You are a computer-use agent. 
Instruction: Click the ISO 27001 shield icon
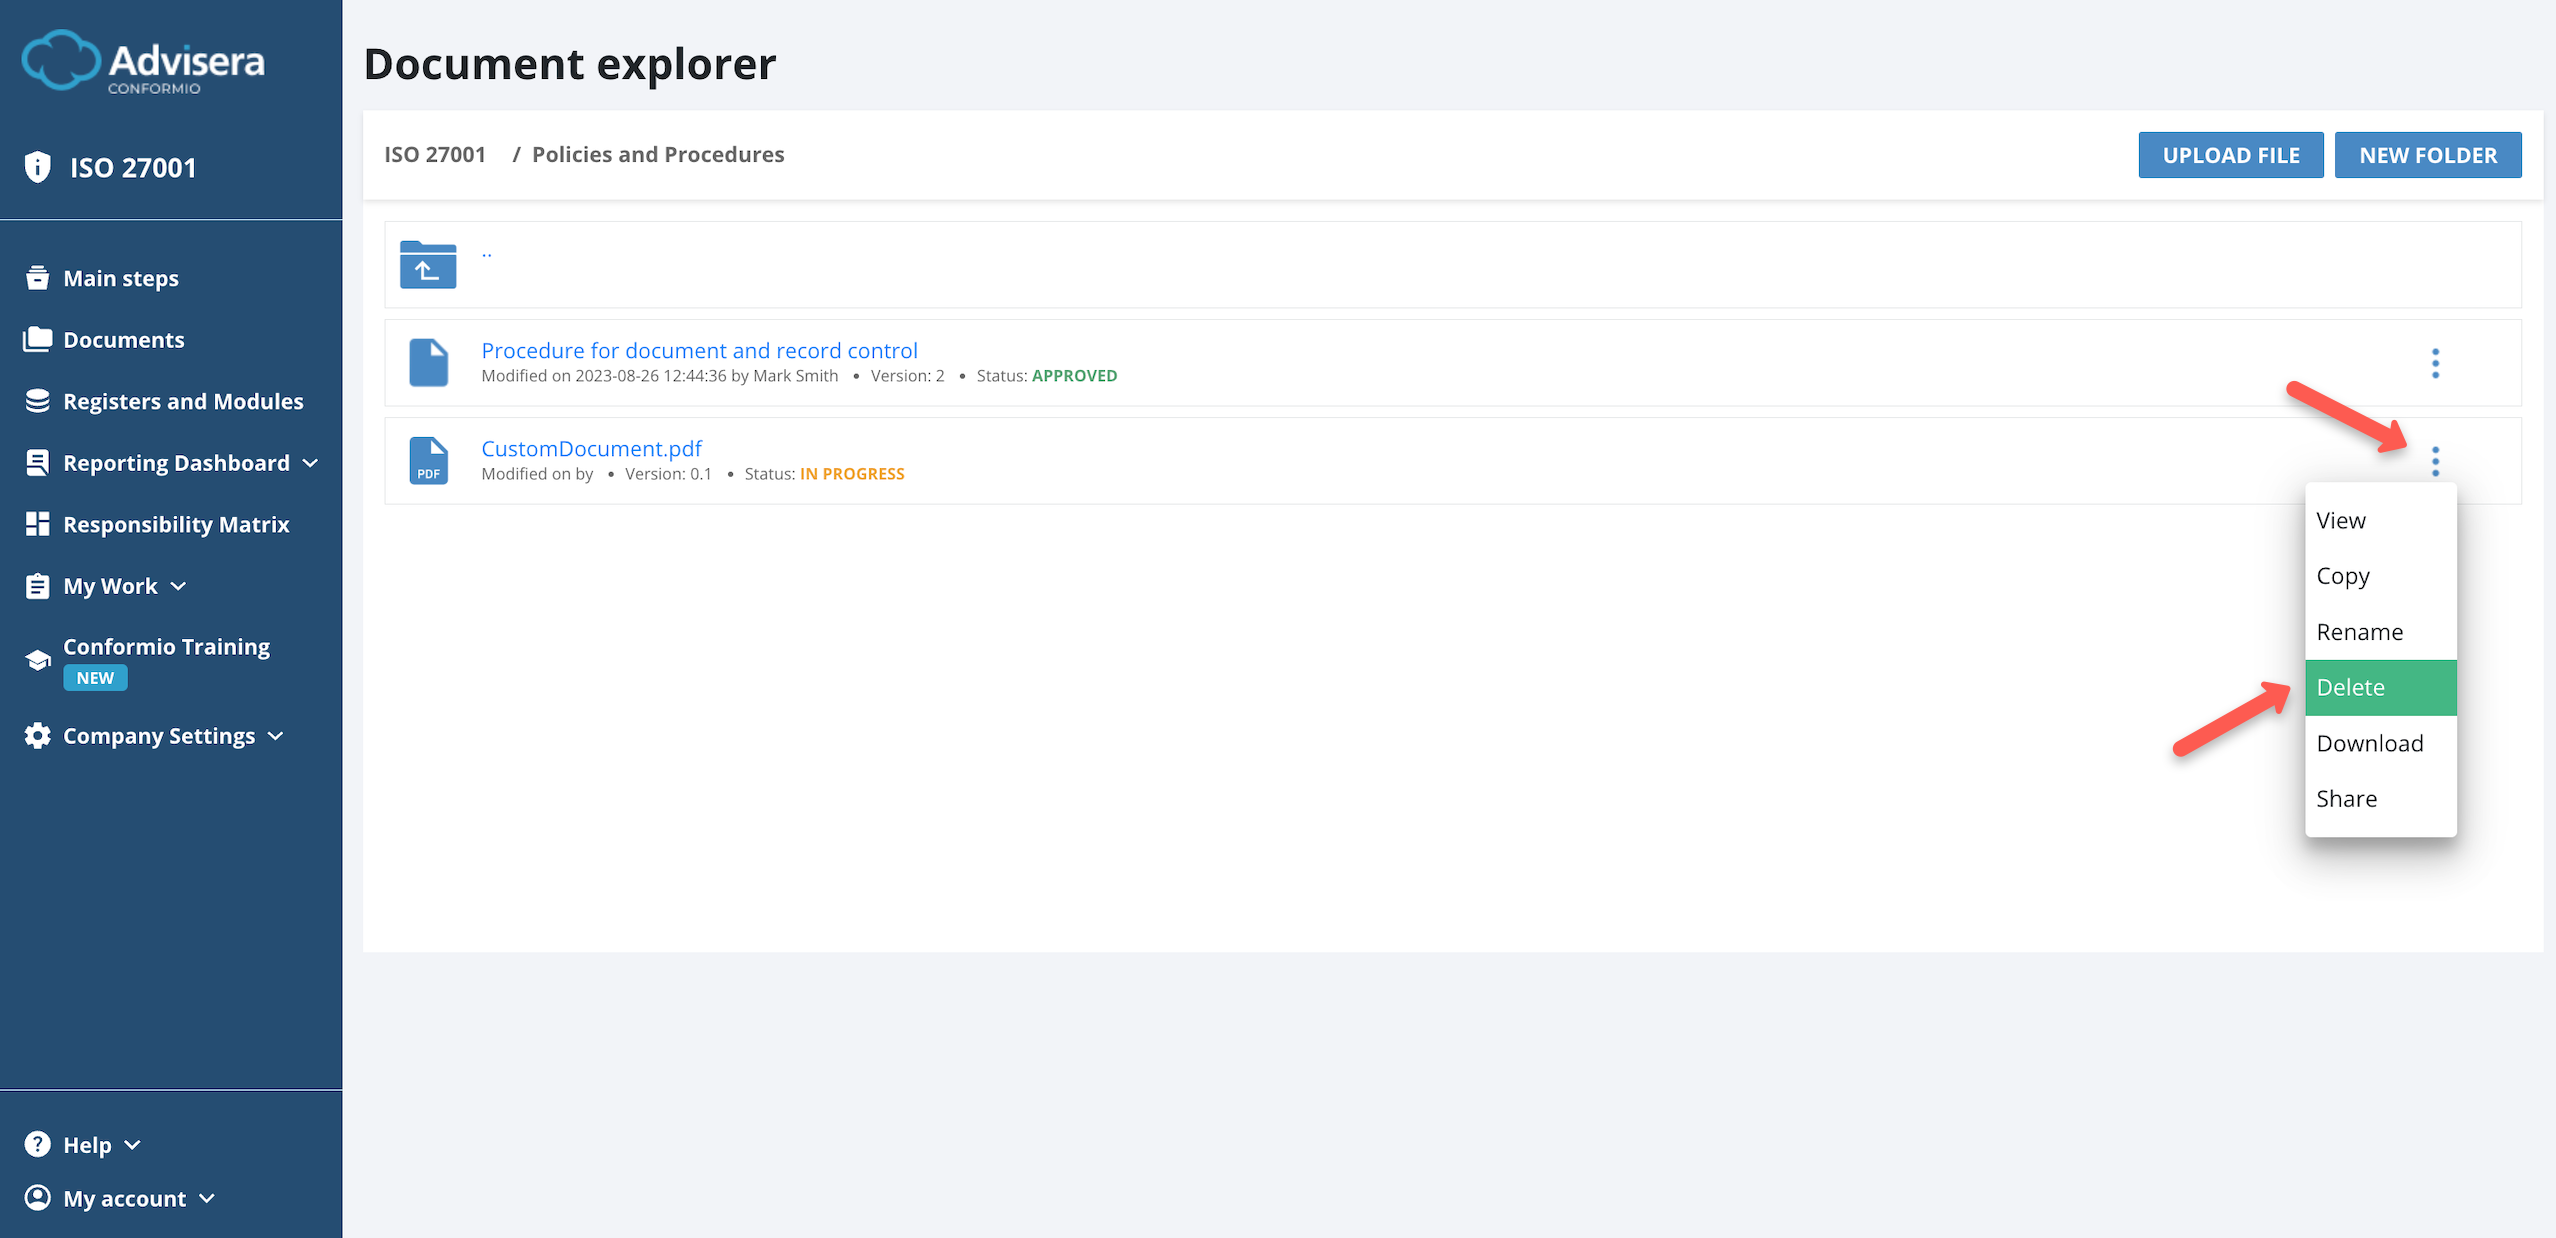tap(37, 167)
